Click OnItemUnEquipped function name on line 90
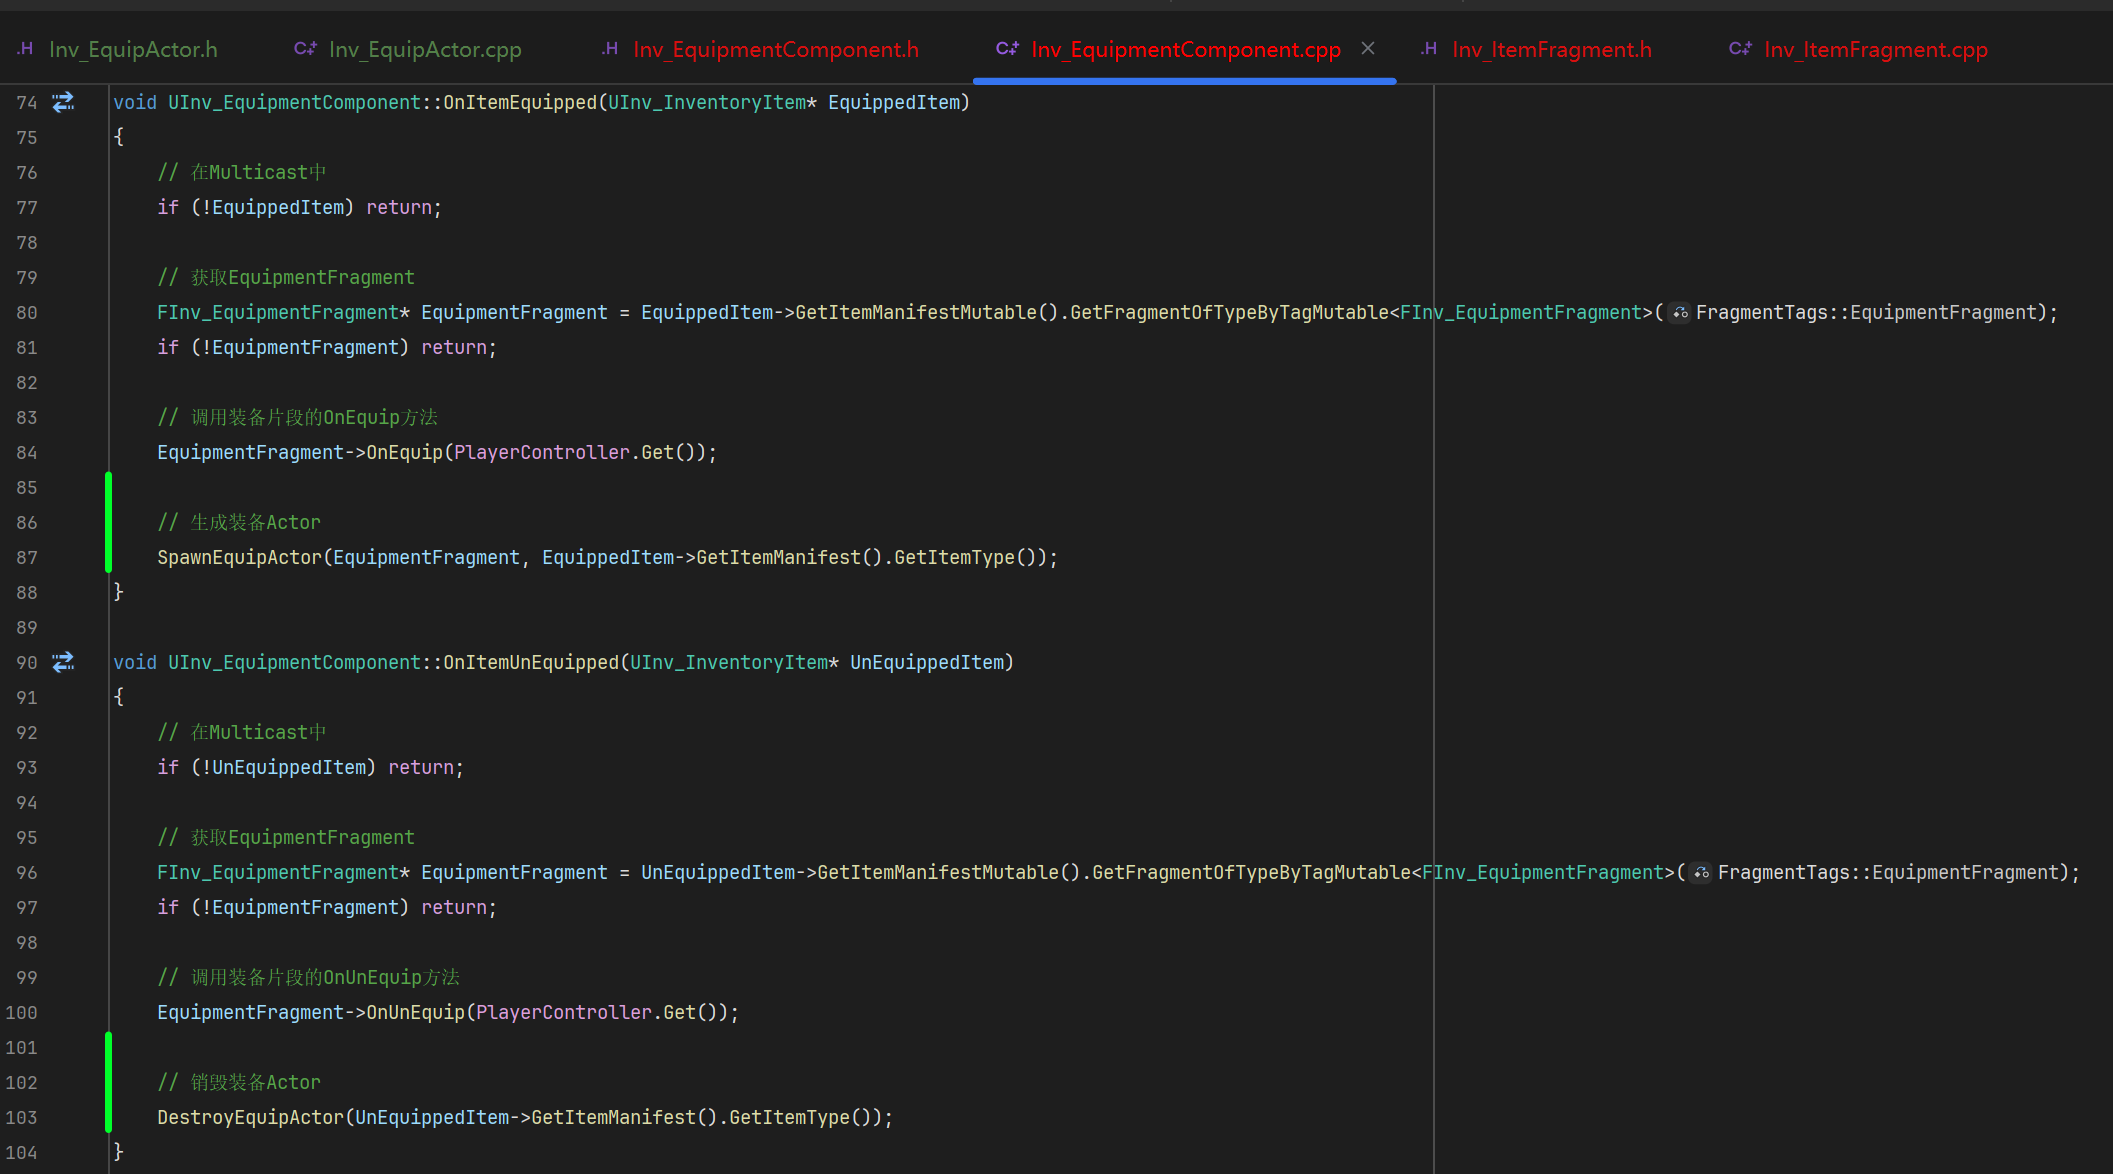The width and height of the screenshot is (2113, 1174). pyautogui.click(x=531, y=662)
